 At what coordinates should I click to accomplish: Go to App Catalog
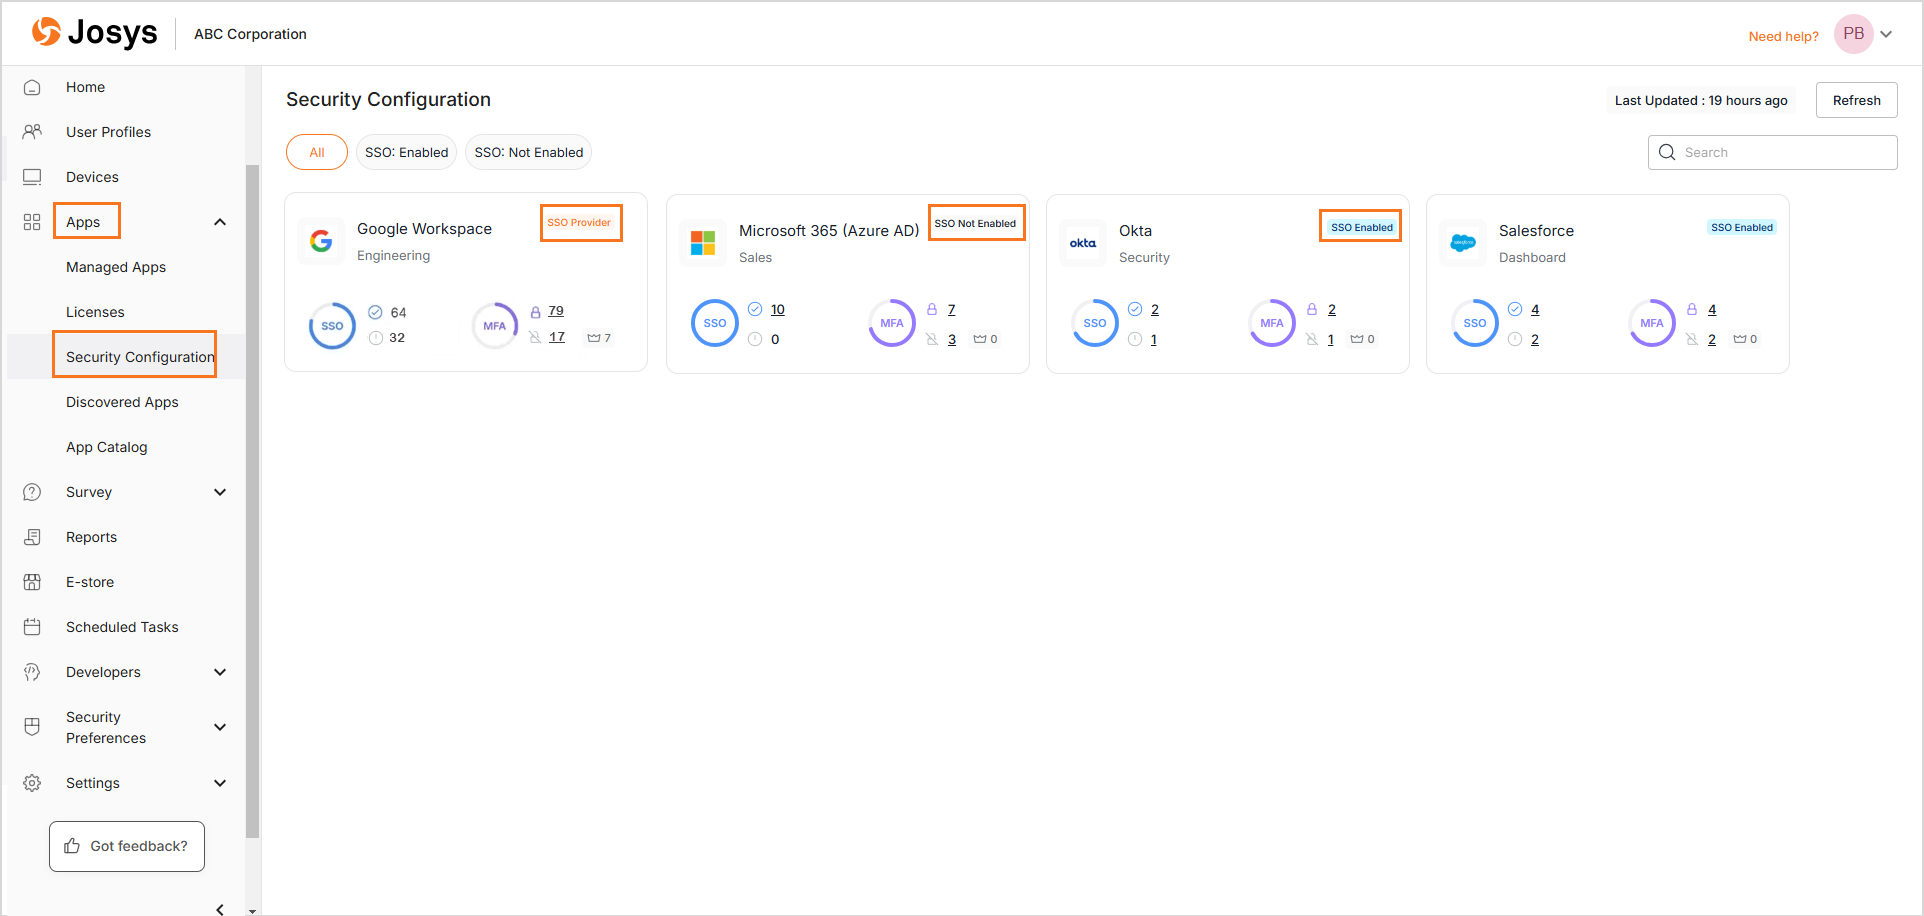pyautogui.click(x=107, y=447)
